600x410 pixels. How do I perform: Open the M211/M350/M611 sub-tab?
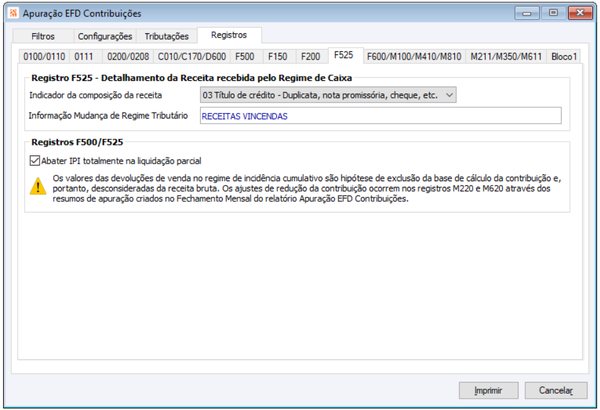coord(506,57)
